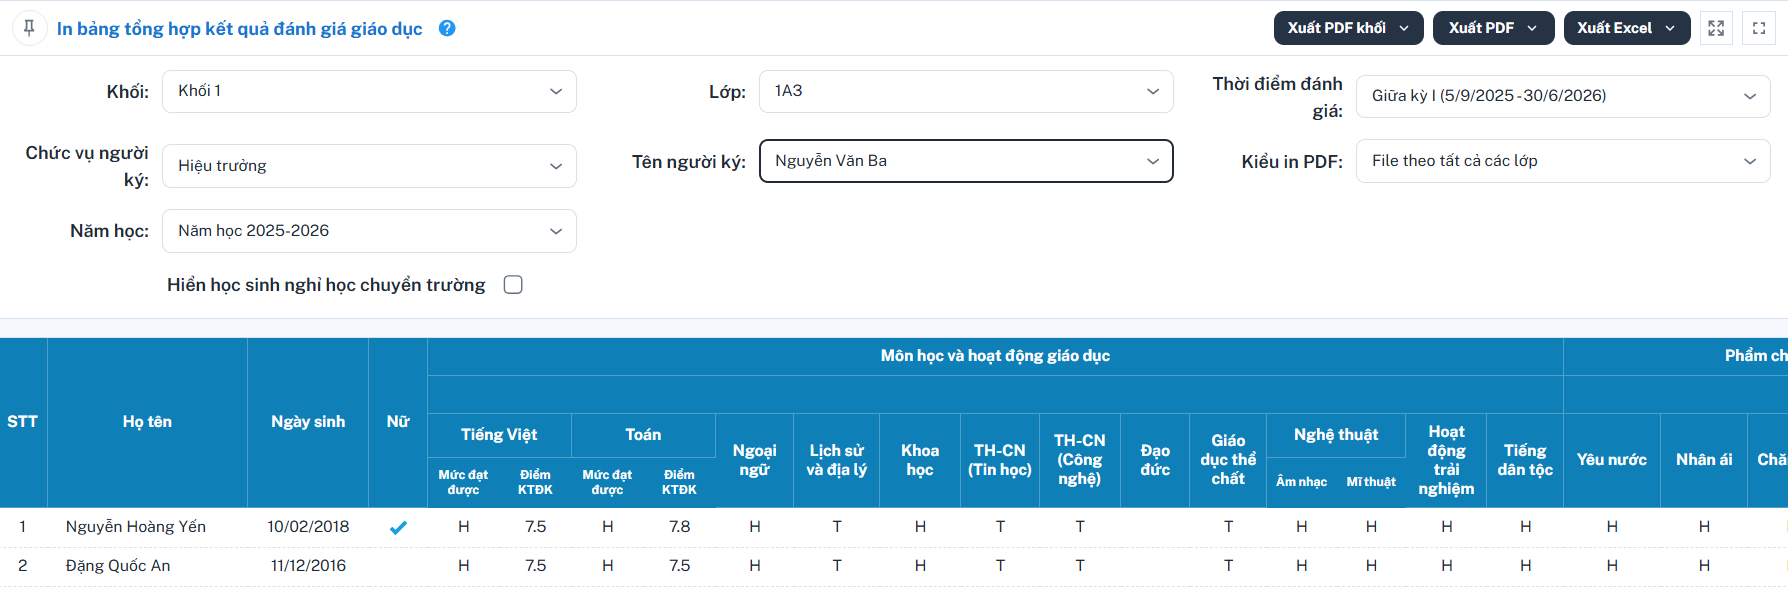Click the Hoạt động trải nghiệm header

point(1446,460)
